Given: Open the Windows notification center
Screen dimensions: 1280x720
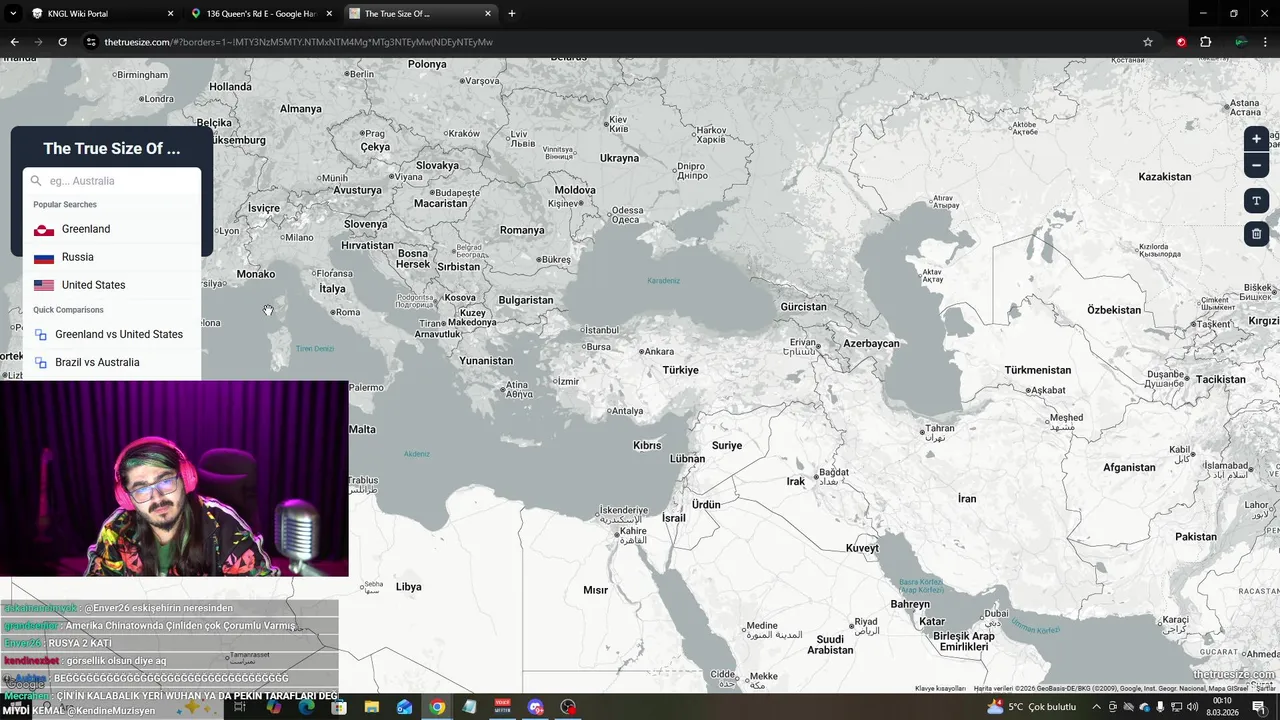Looking at the screenshot, I should point(1259,707).
